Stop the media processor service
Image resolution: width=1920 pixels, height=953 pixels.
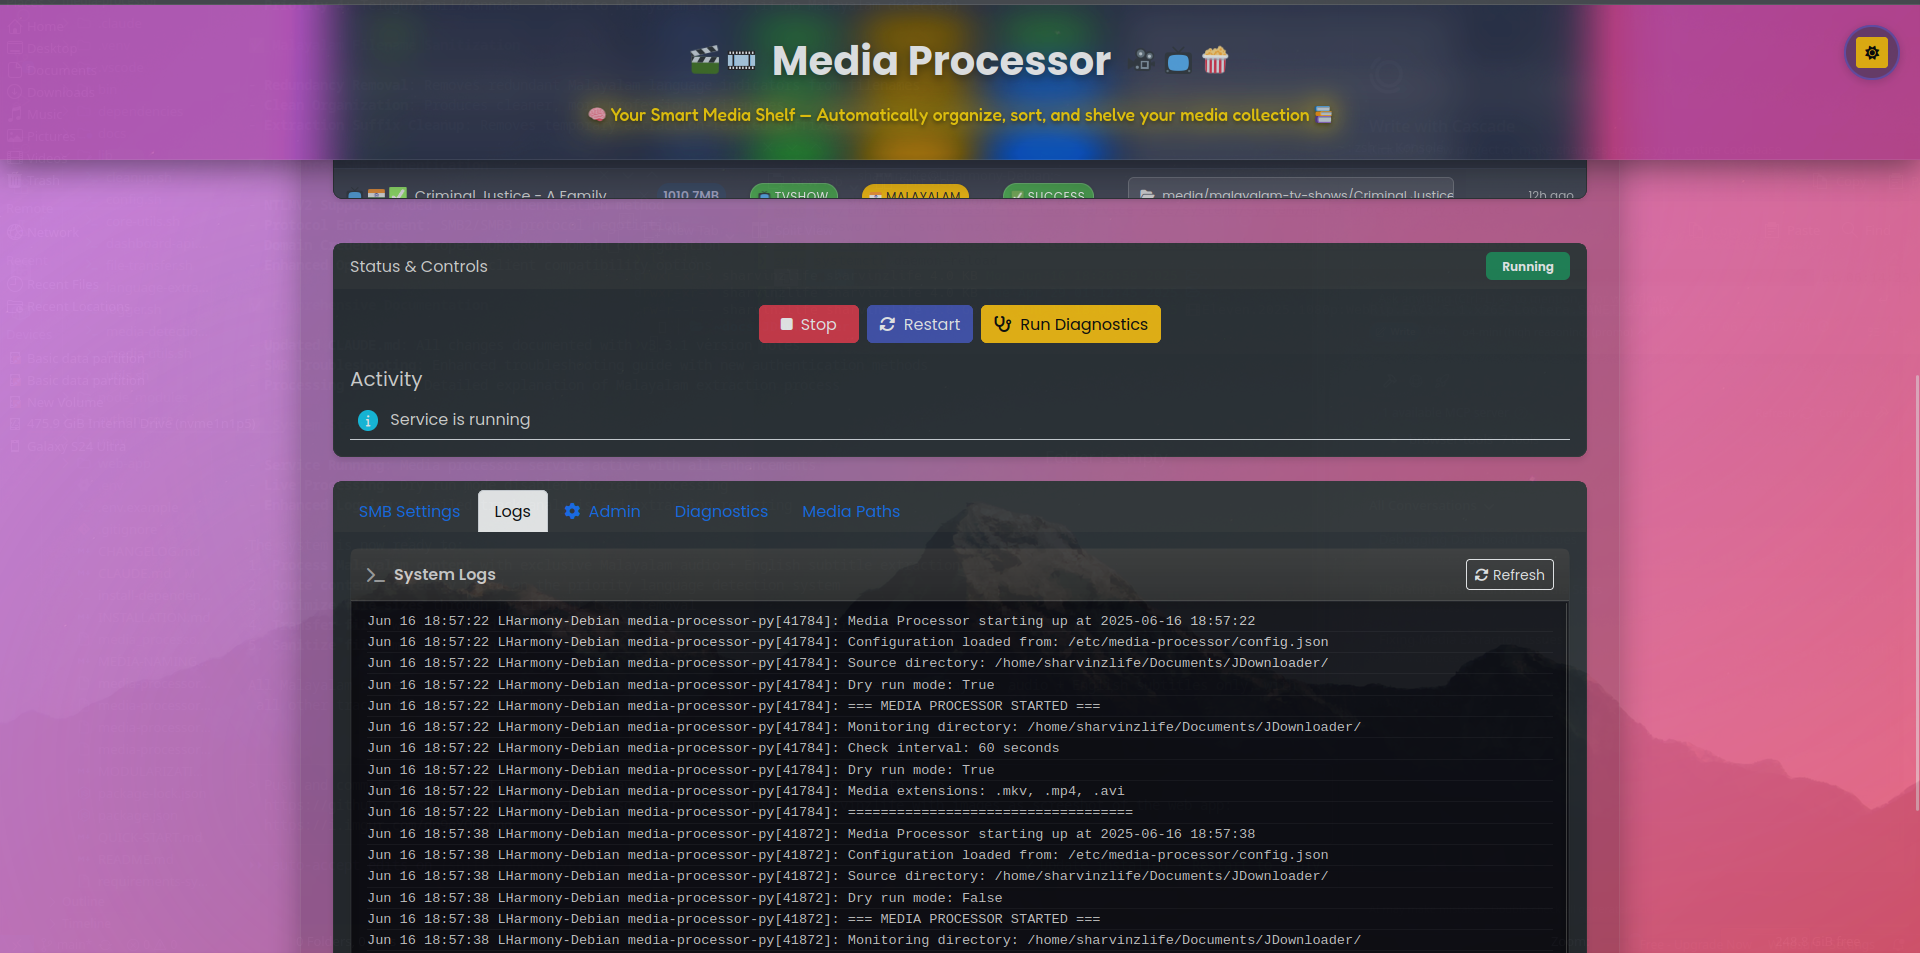[808, 324]
